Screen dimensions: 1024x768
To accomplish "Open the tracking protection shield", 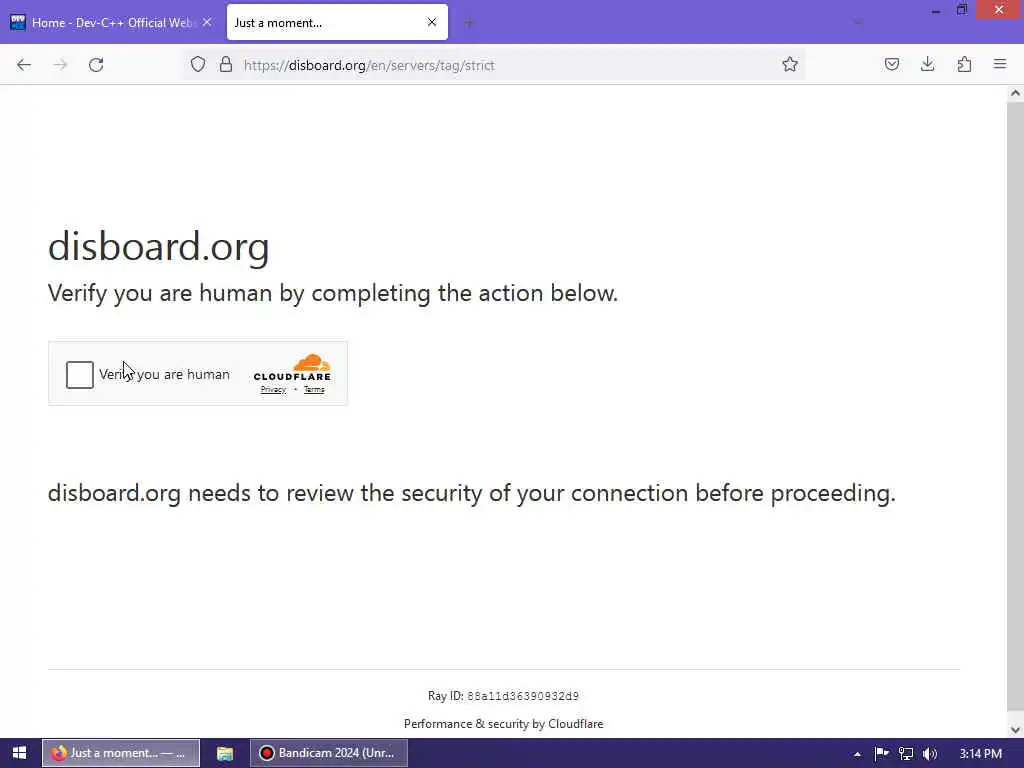I will click(x=198, y=64).
